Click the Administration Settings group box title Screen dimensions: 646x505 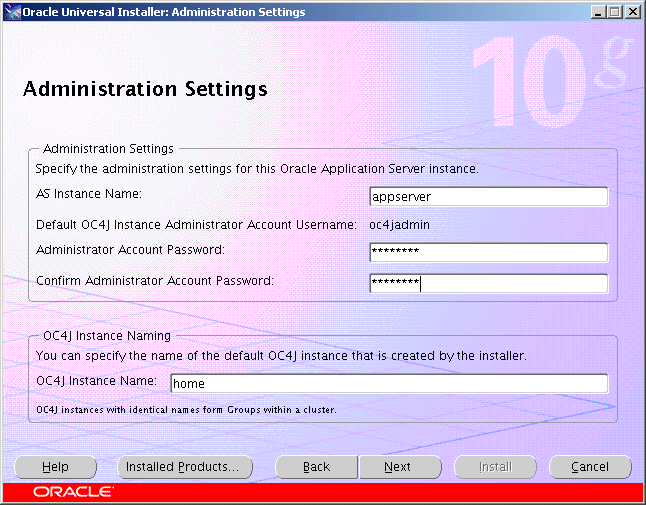108,149
